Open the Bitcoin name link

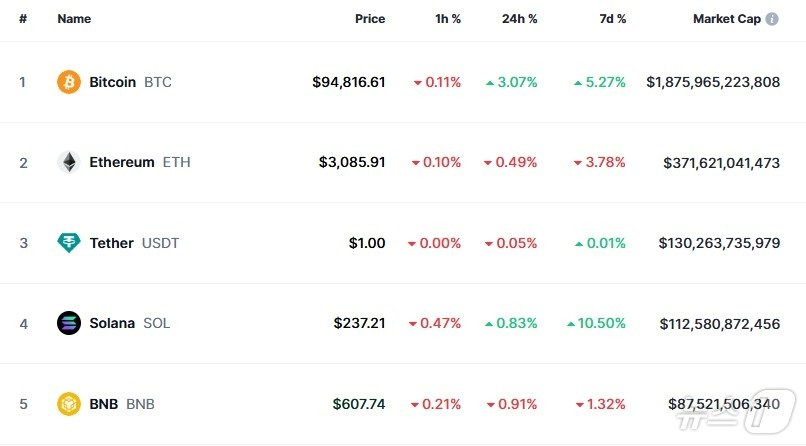click(112, 82)
